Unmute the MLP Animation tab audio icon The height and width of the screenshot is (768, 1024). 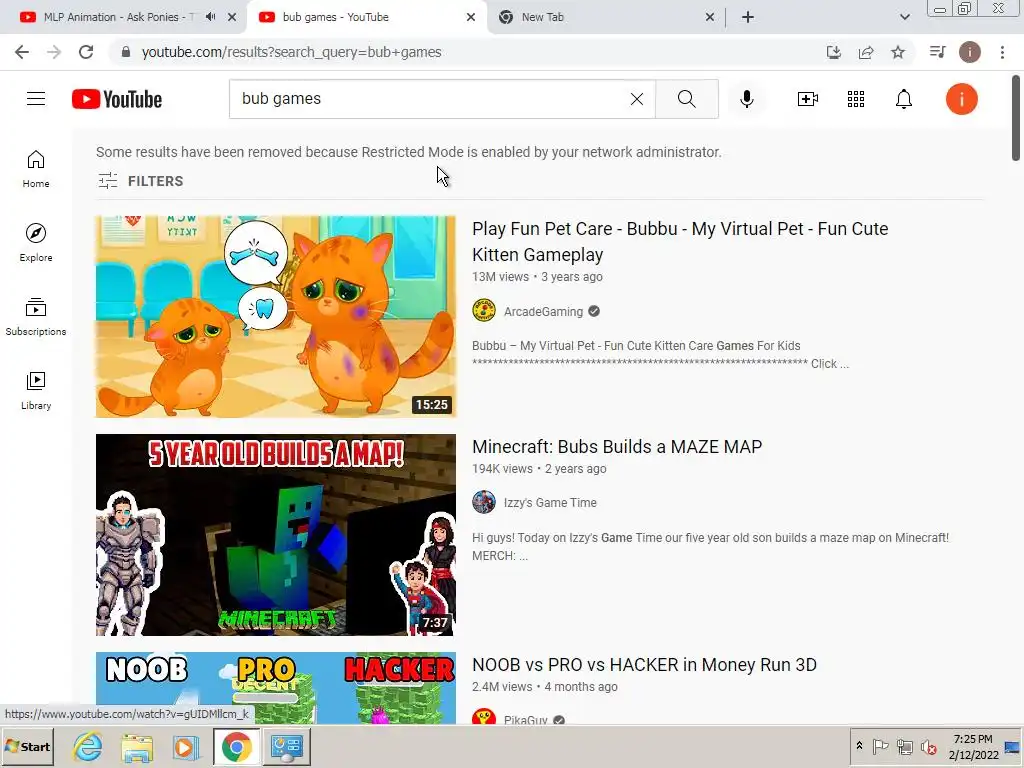click(x=210, y=17)
